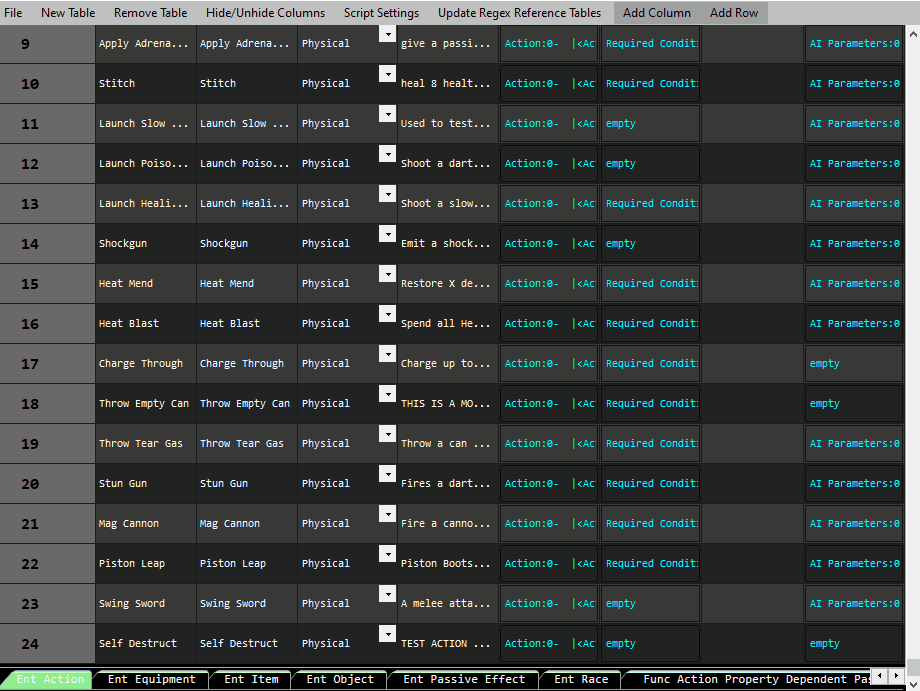
Task: Switch to the Ent Passive Effect tab
Action: click(x=463, y=680)
